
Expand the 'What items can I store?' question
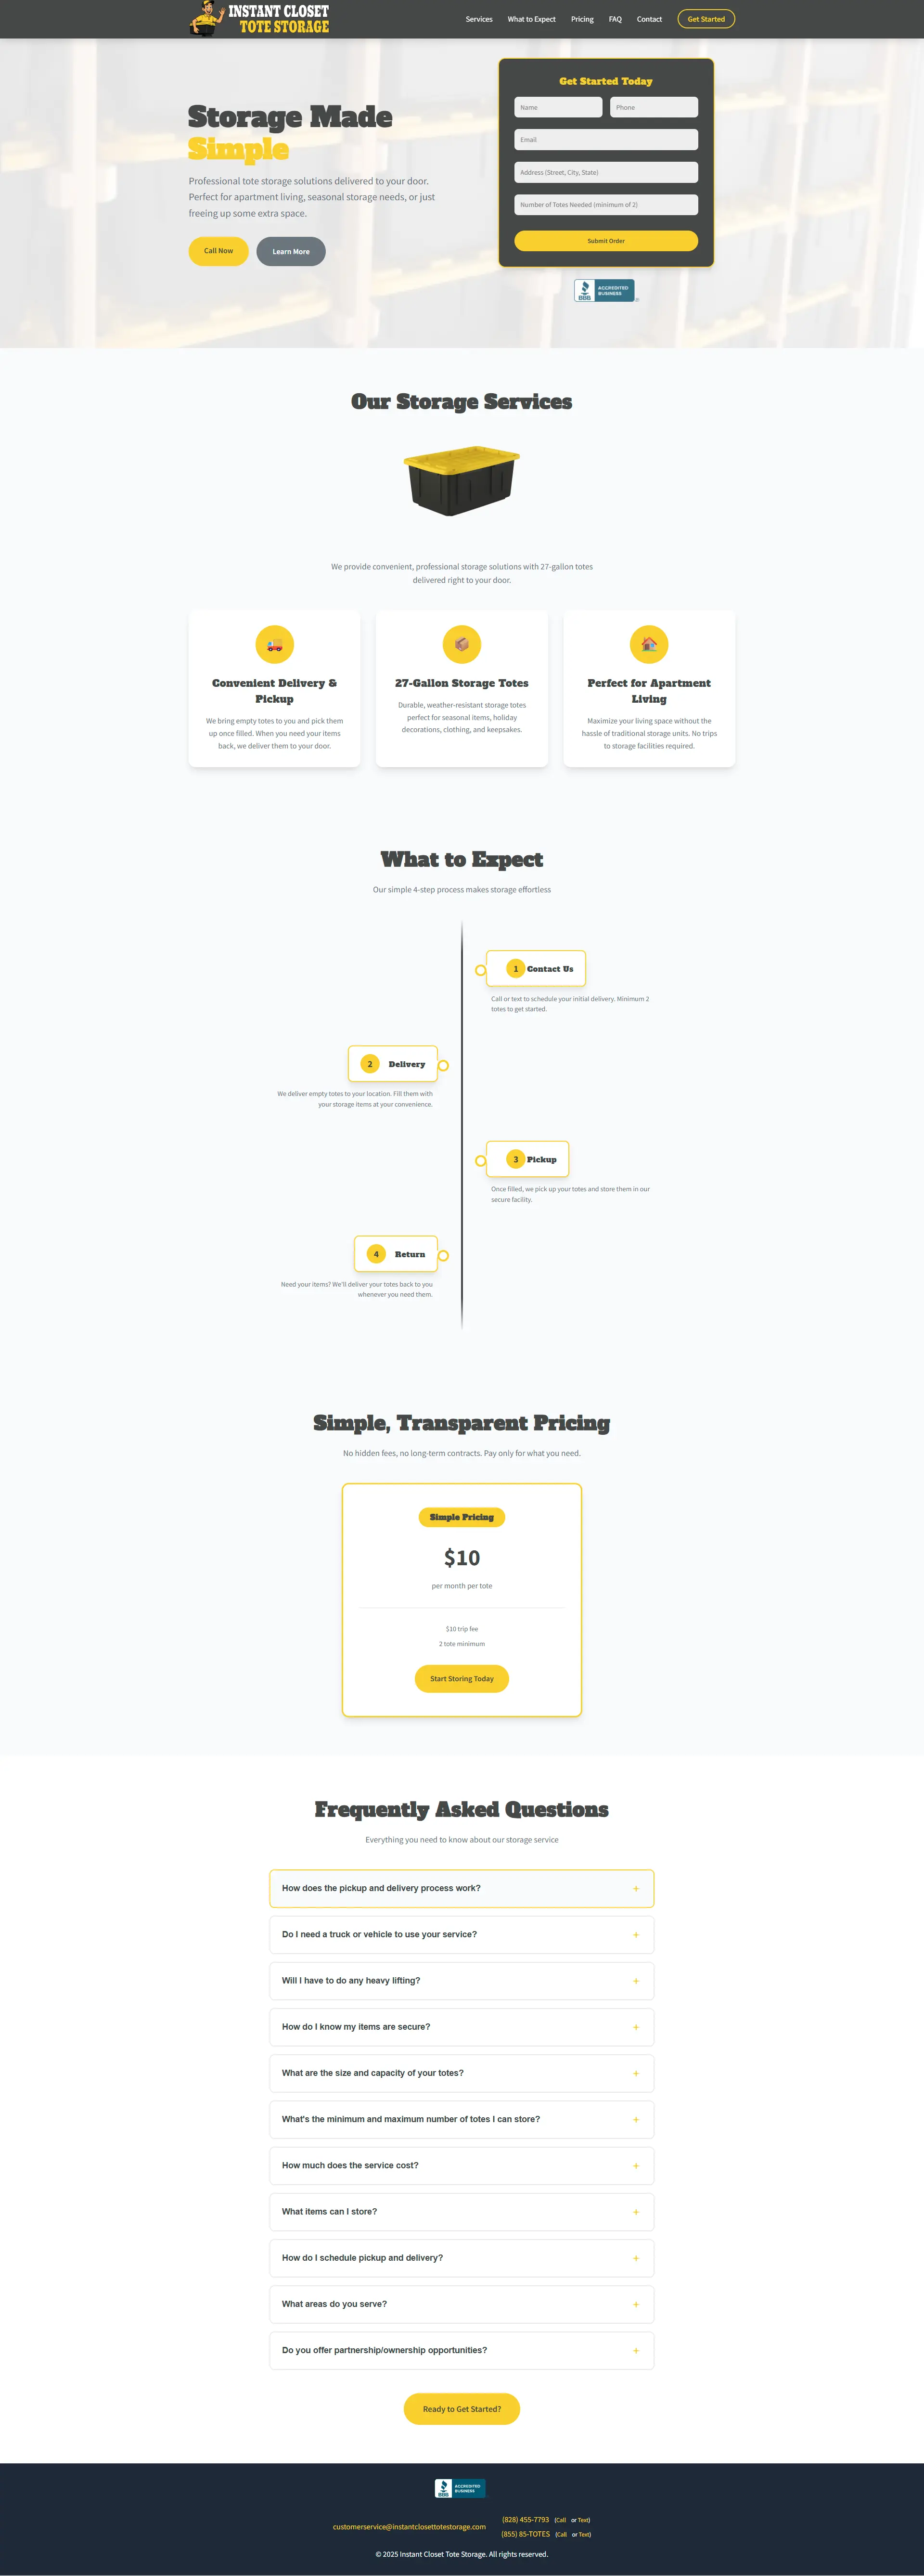click(462, 2211)
